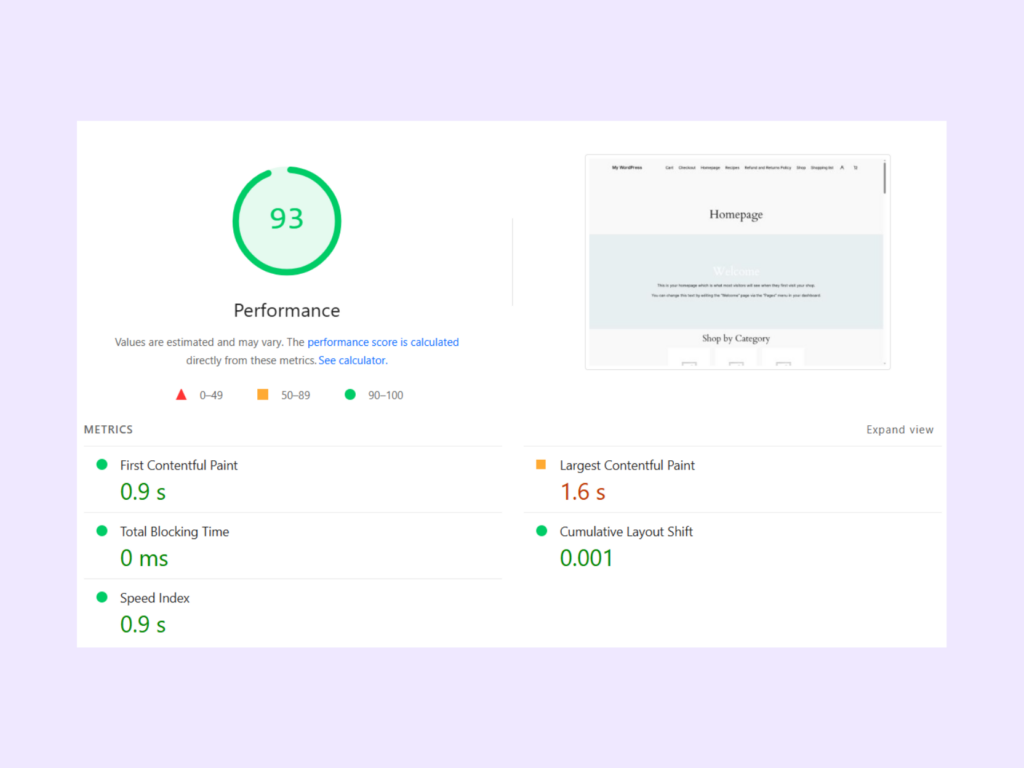Select the orange square beside Largest Contentful Paint
1024x768 pixels.
point(540,464)
